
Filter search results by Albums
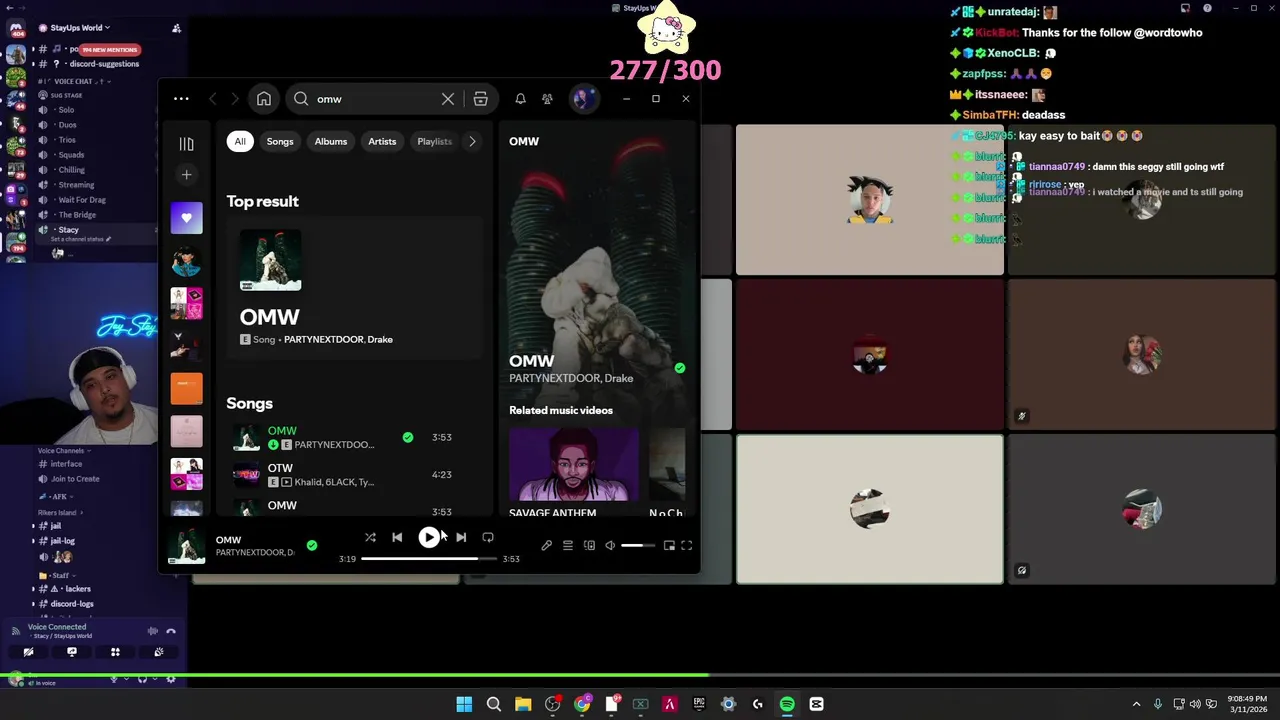tap(331, 141)
